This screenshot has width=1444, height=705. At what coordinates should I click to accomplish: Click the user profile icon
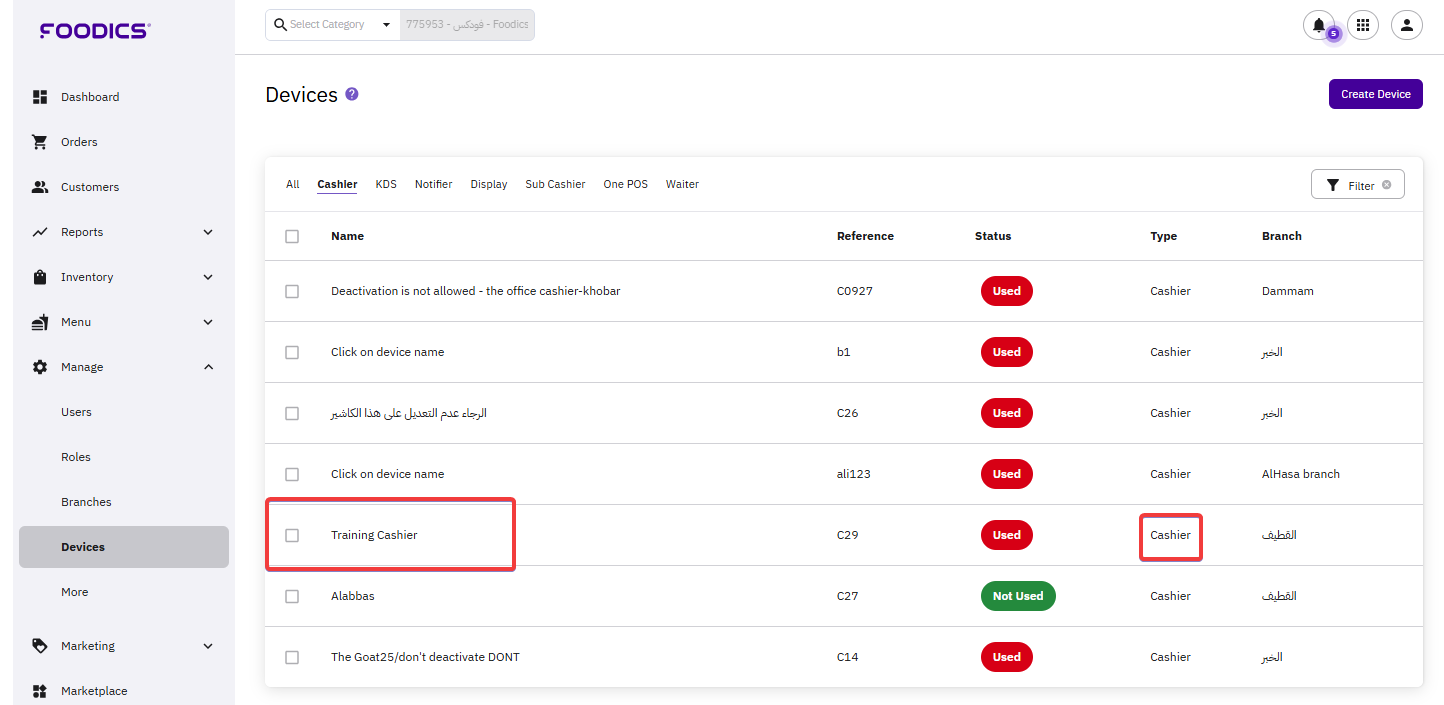coord(1406,25)
